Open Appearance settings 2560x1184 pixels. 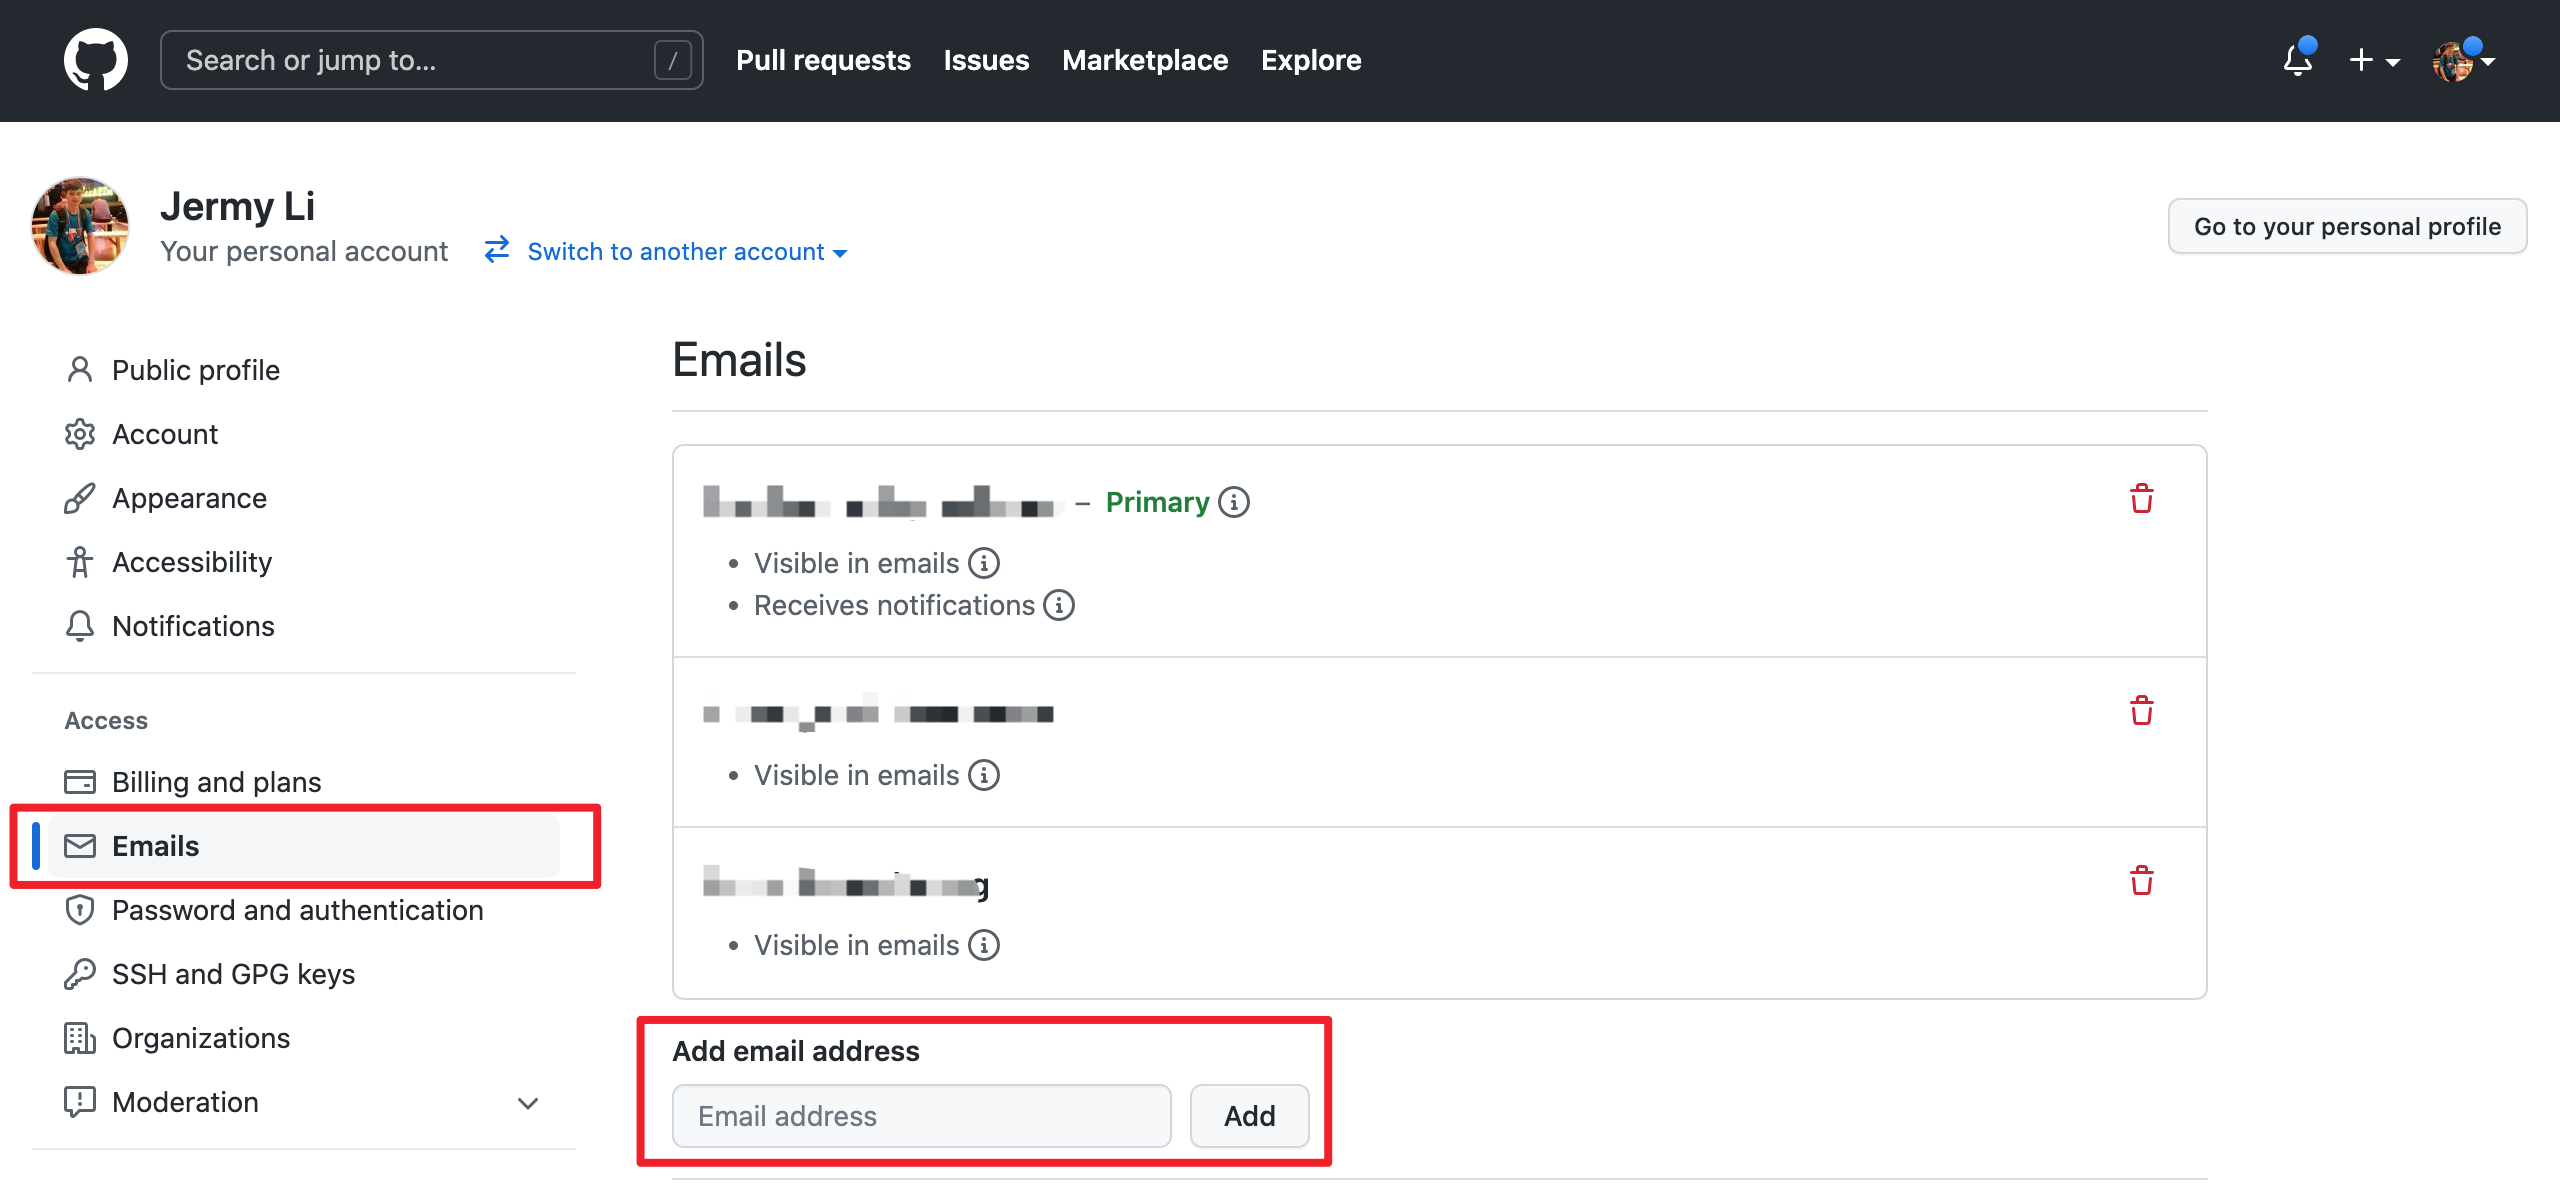pyautogui.click(x=189, y=498)
